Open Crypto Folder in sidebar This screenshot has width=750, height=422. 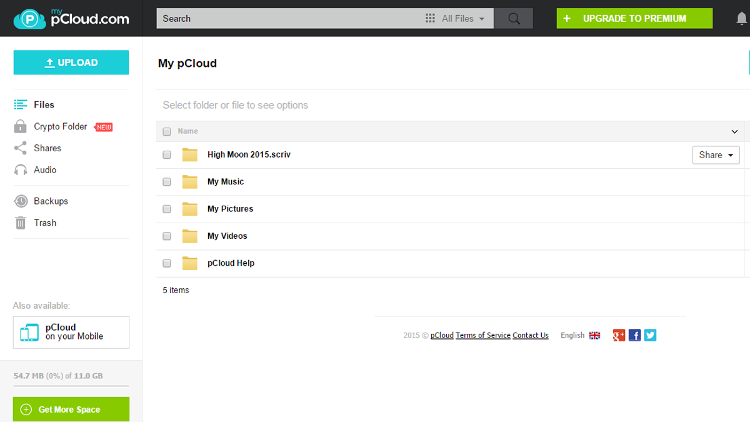click(60, 126)
